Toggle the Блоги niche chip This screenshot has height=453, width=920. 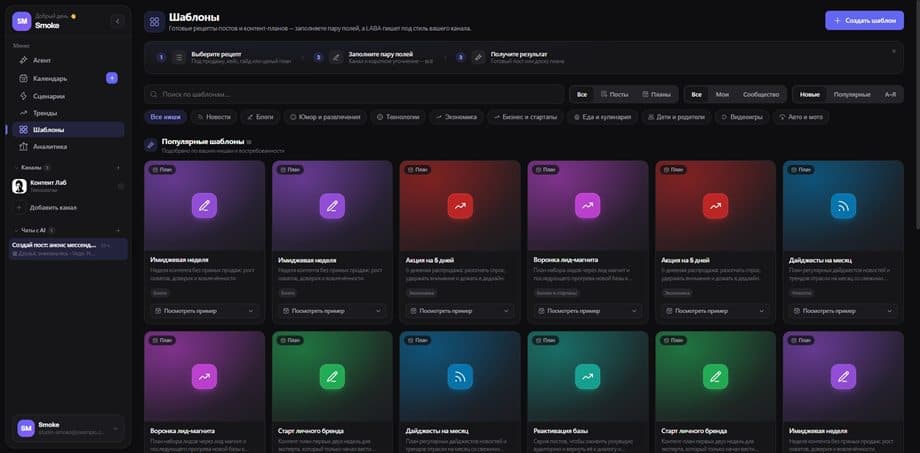point(261,117)
